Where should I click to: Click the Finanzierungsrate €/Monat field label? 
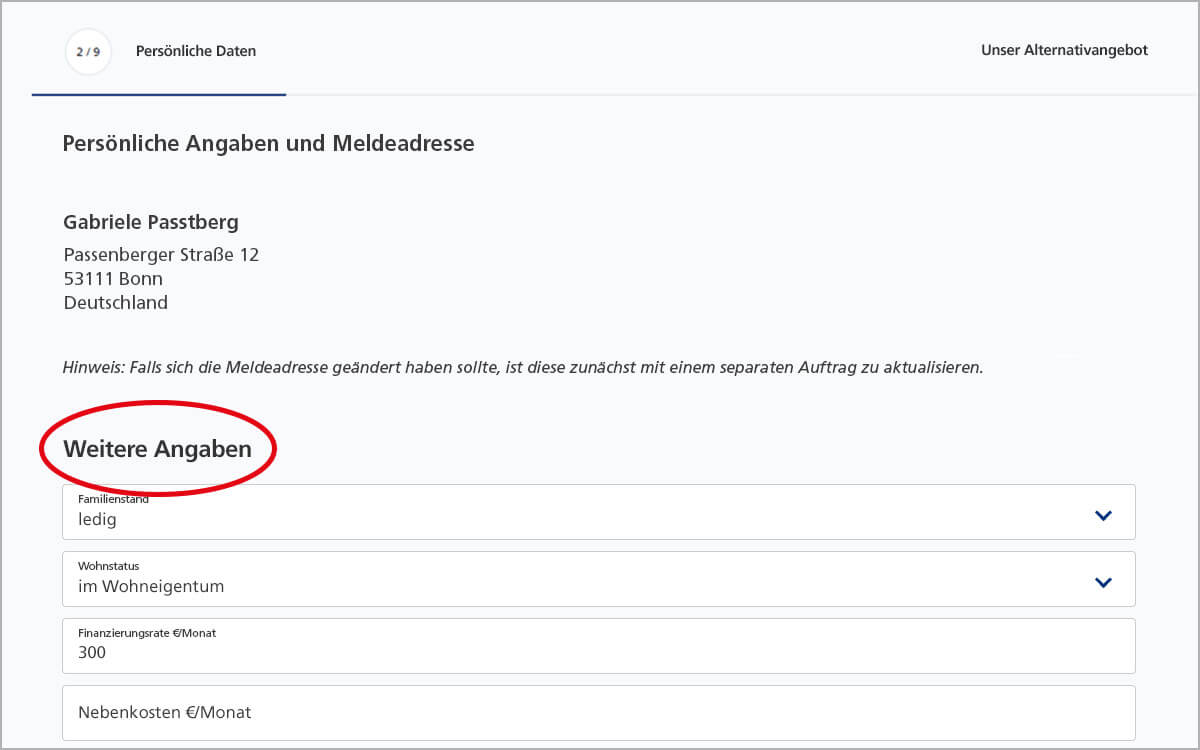[x=147, y=633]
